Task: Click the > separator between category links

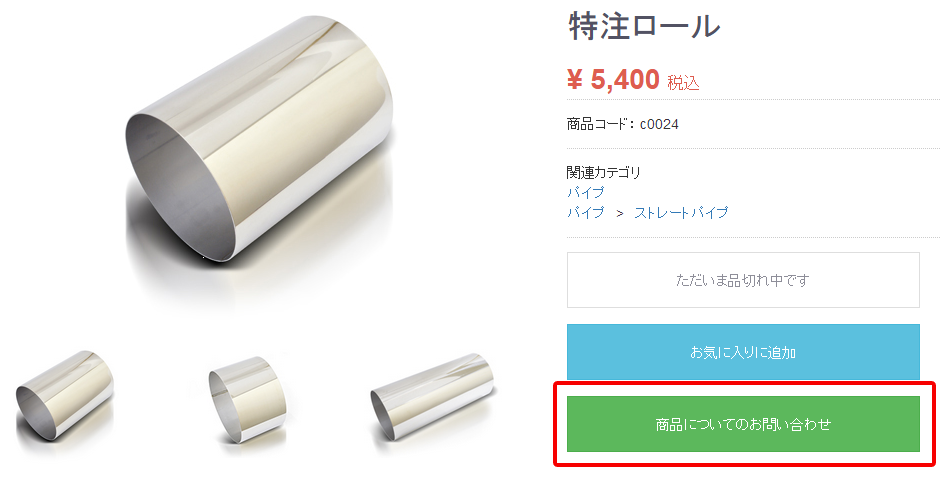Action: point(620,213)
